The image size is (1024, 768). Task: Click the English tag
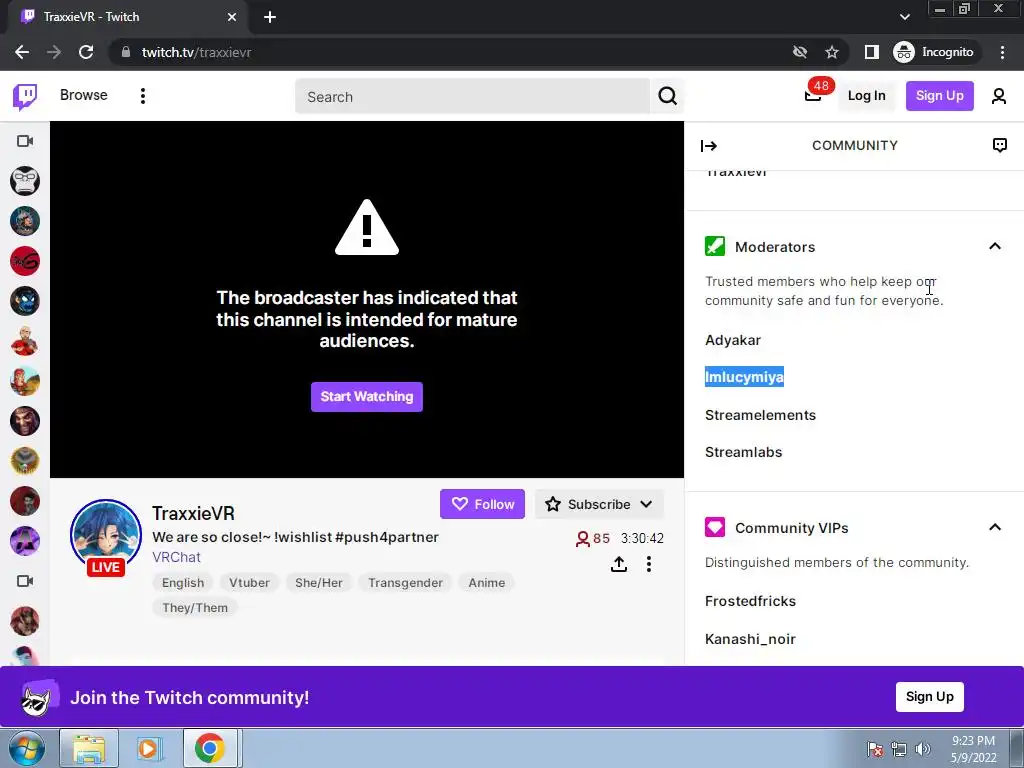click(x=183, y=583)
